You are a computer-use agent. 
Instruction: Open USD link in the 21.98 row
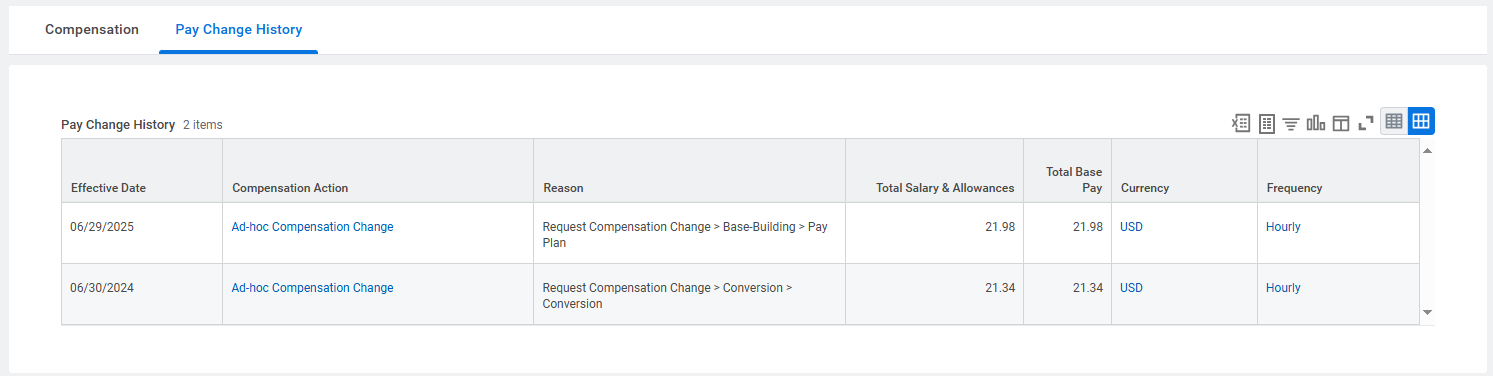(x=1131, y=227)
